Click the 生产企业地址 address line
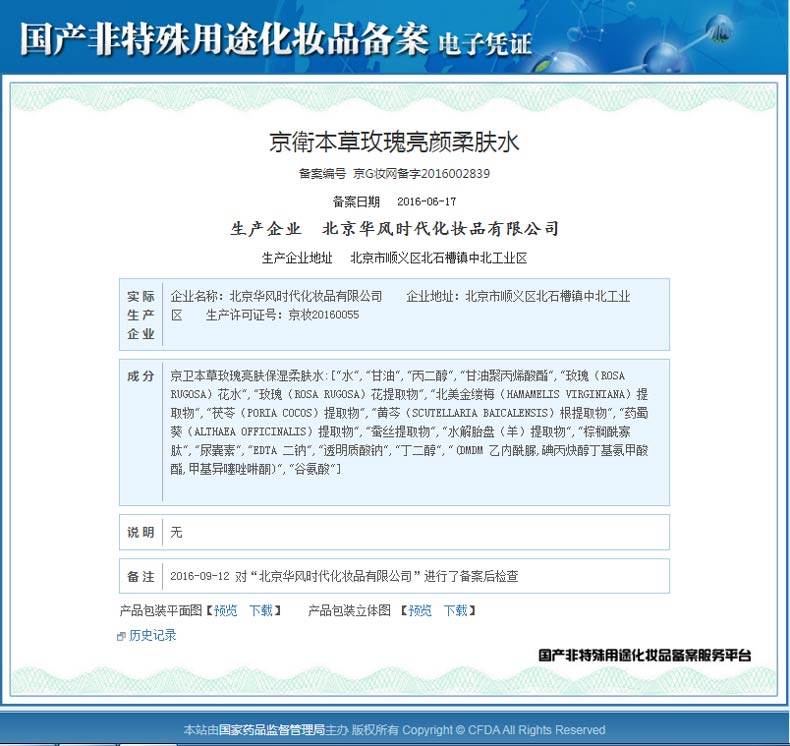790x746 pixels. point(394,258)
